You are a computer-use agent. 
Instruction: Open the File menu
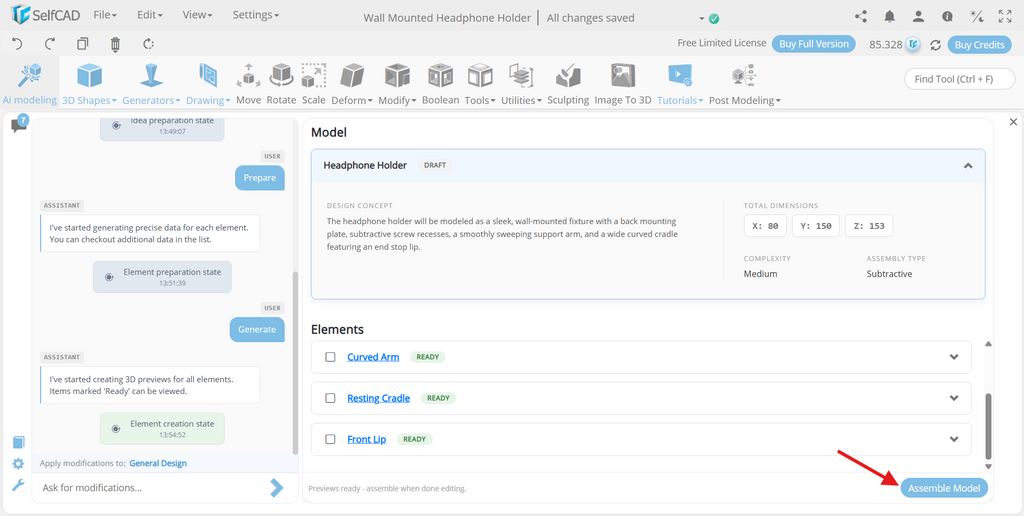pos(105,14)
